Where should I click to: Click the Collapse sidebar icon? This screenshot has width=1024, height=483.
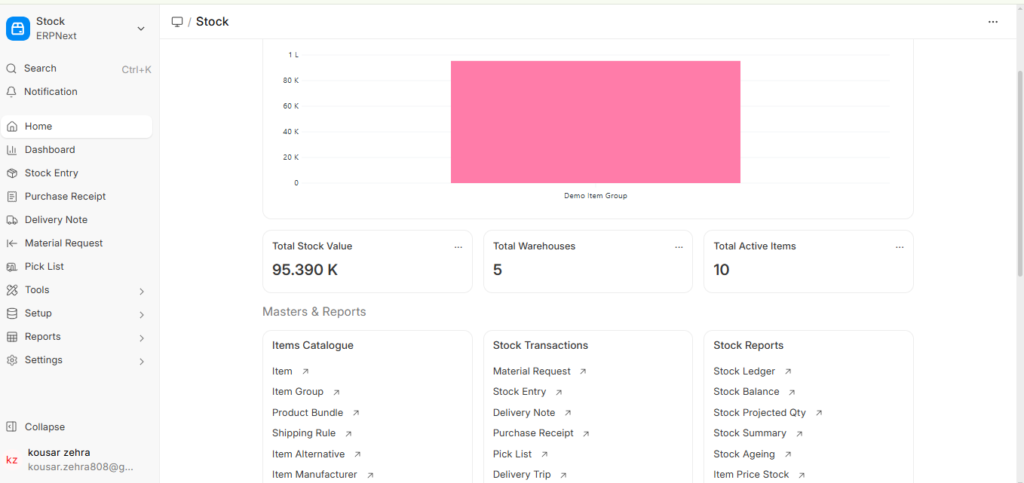click(12, 427)
